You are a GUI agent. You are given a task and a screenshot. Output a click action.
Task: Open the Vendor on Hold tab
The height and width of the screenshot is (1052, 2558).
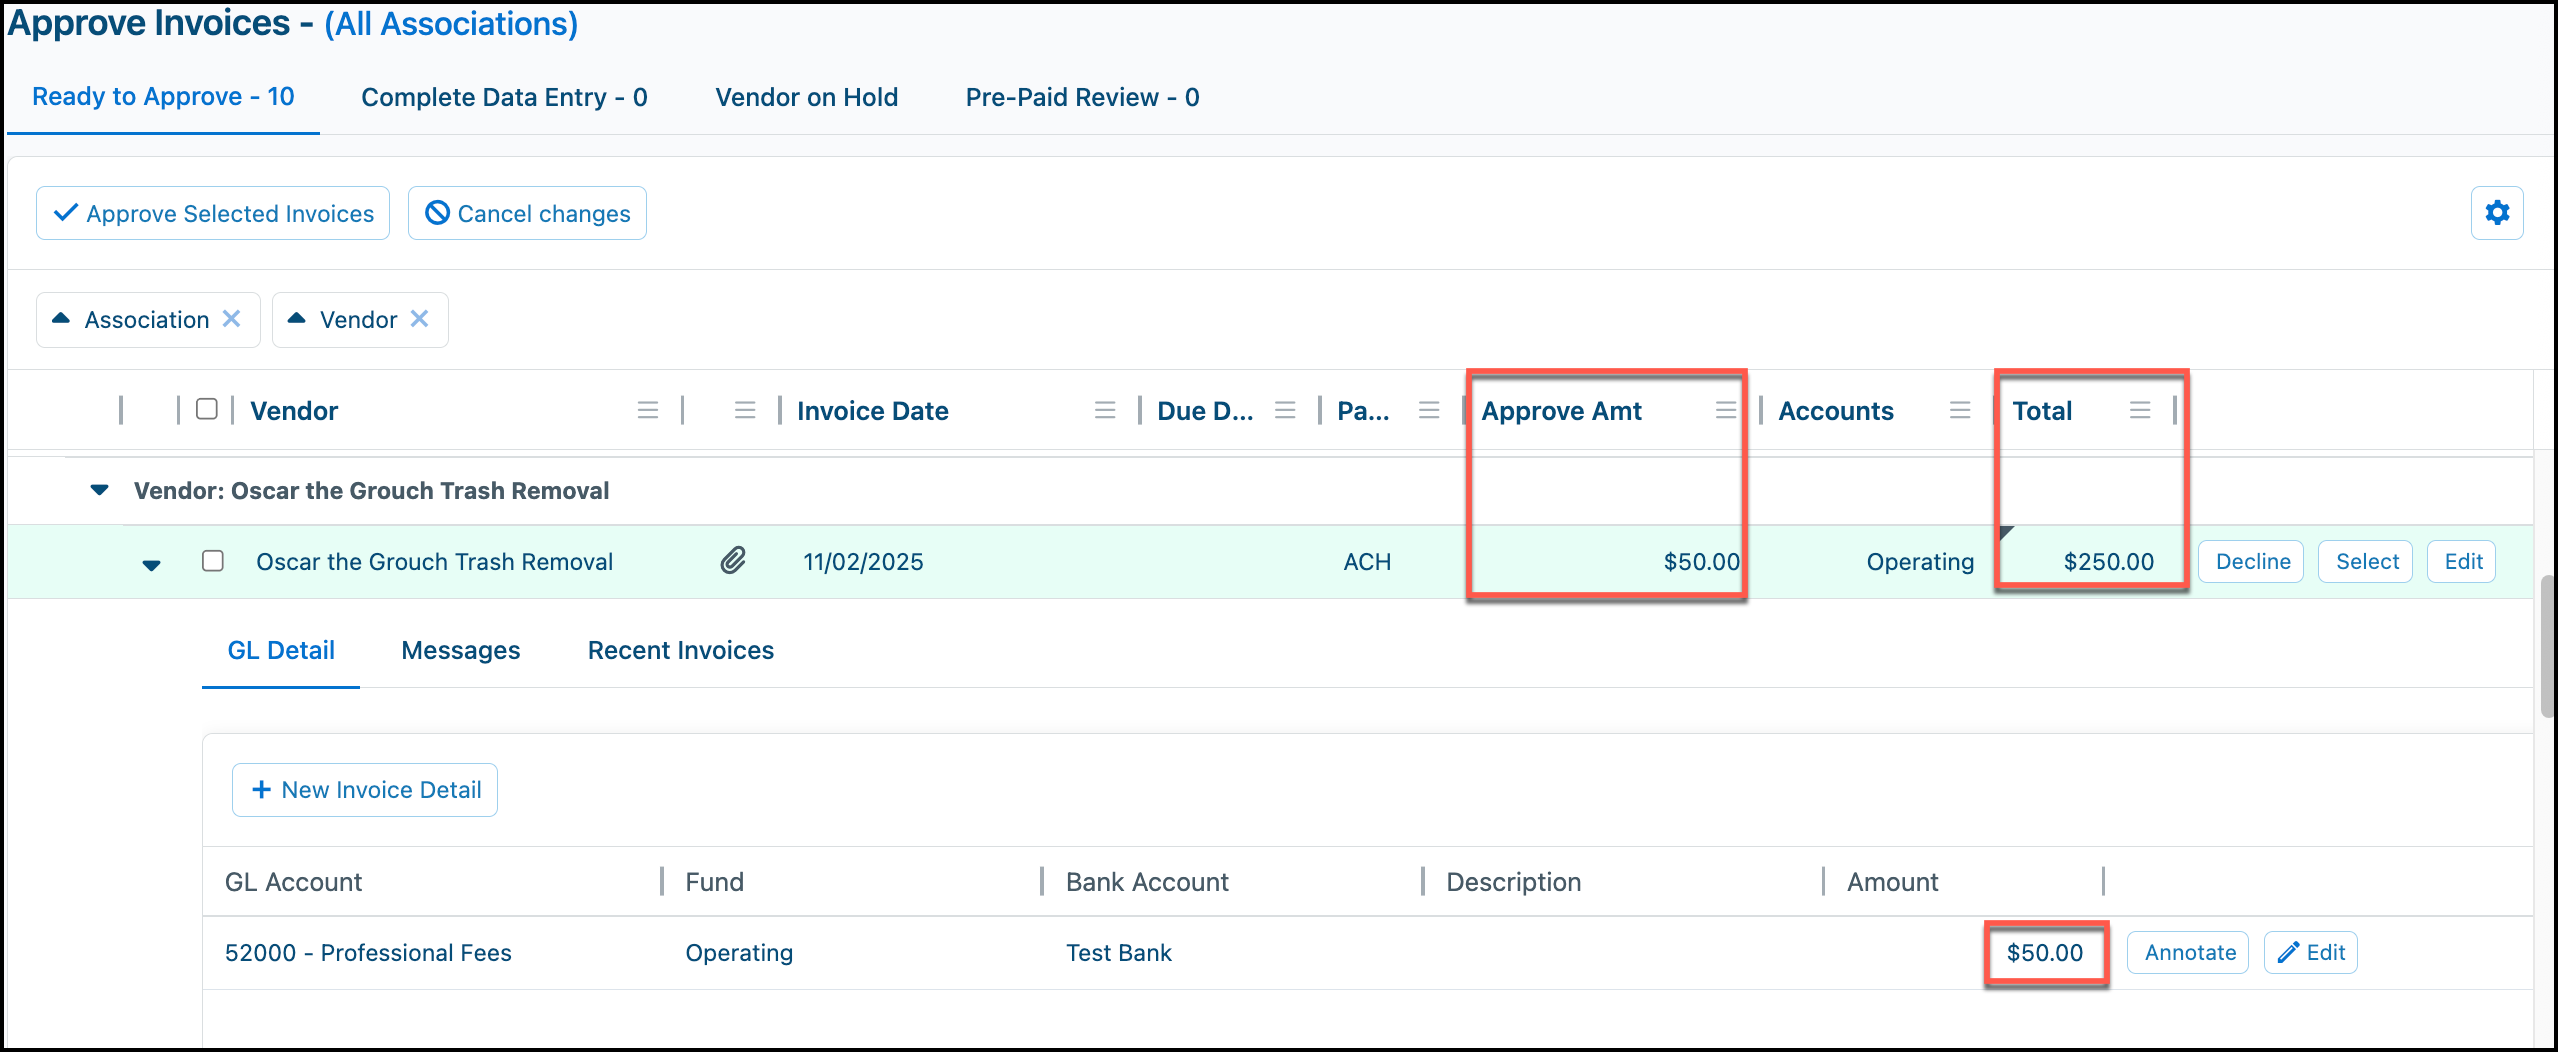pos(806,97)
